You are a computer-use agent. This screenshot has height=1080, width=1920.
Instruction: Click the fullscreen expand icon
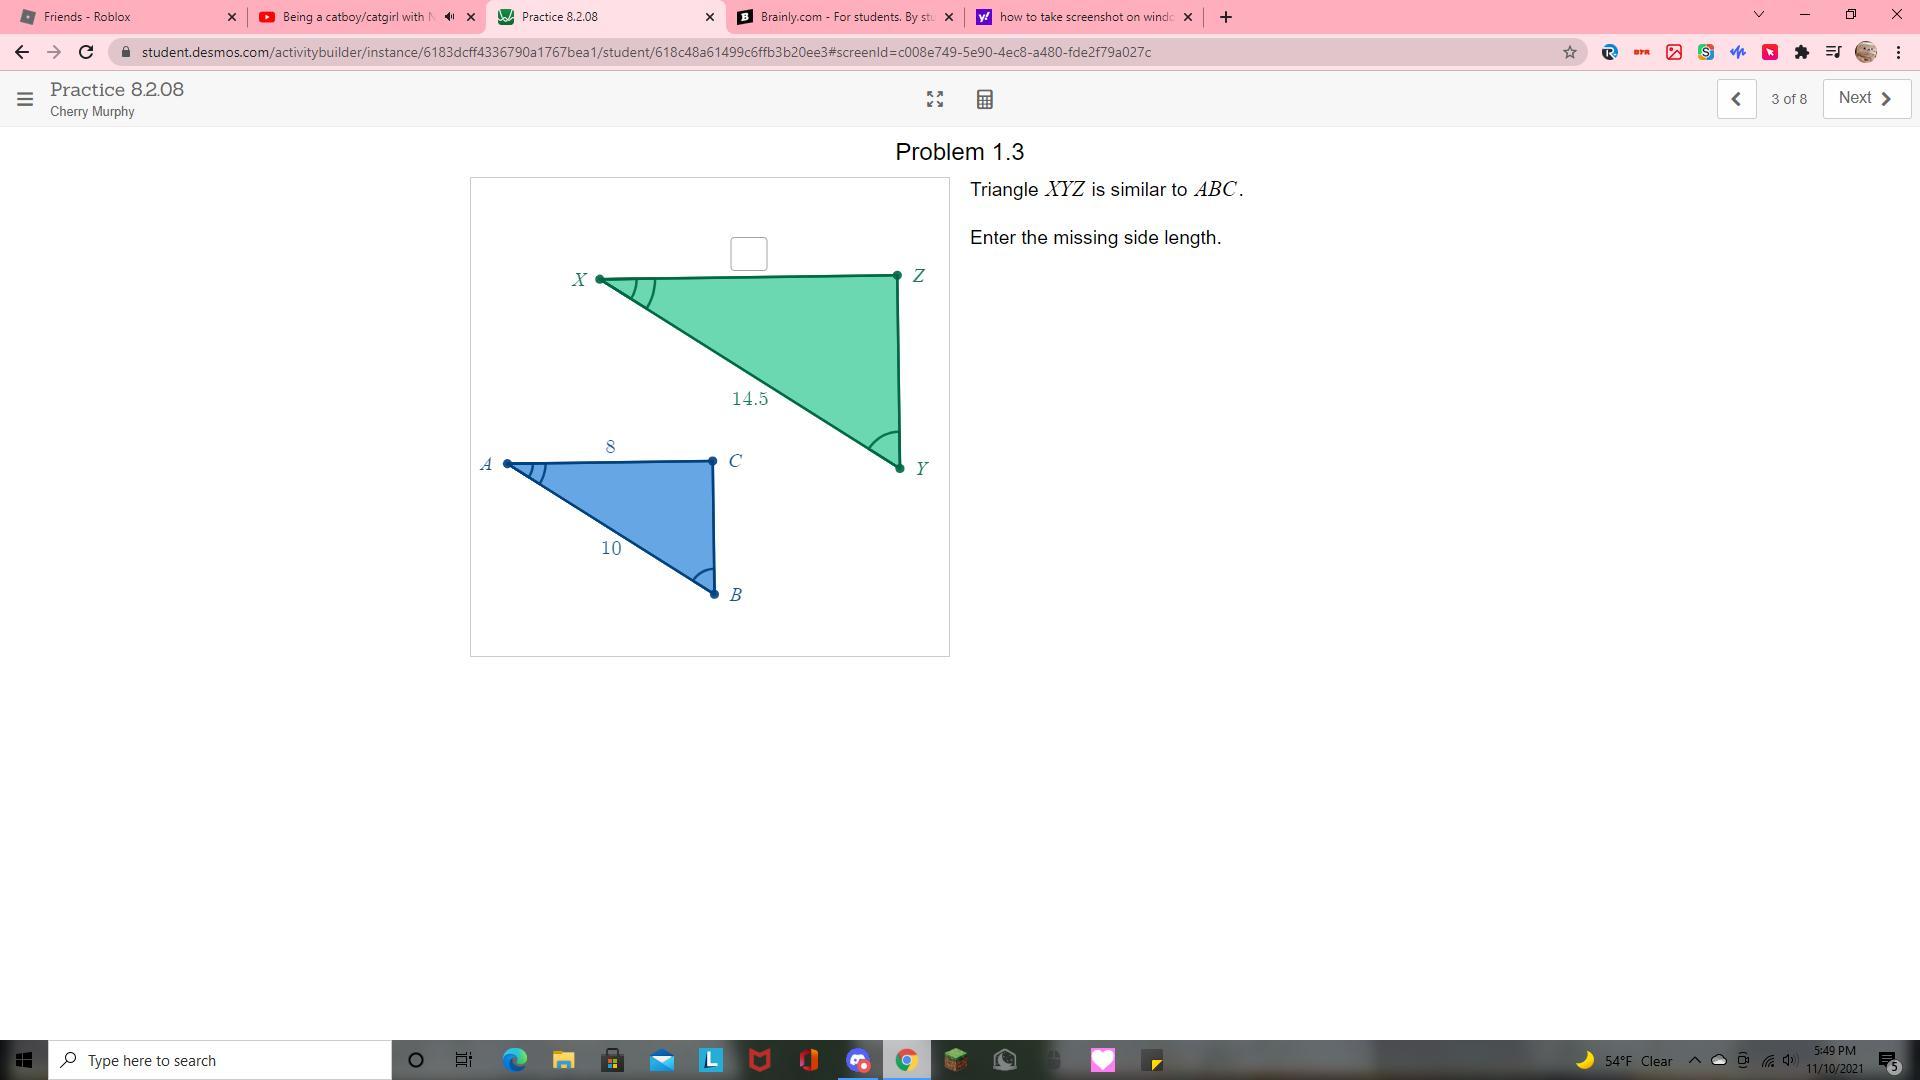click(x=935, y=99)
